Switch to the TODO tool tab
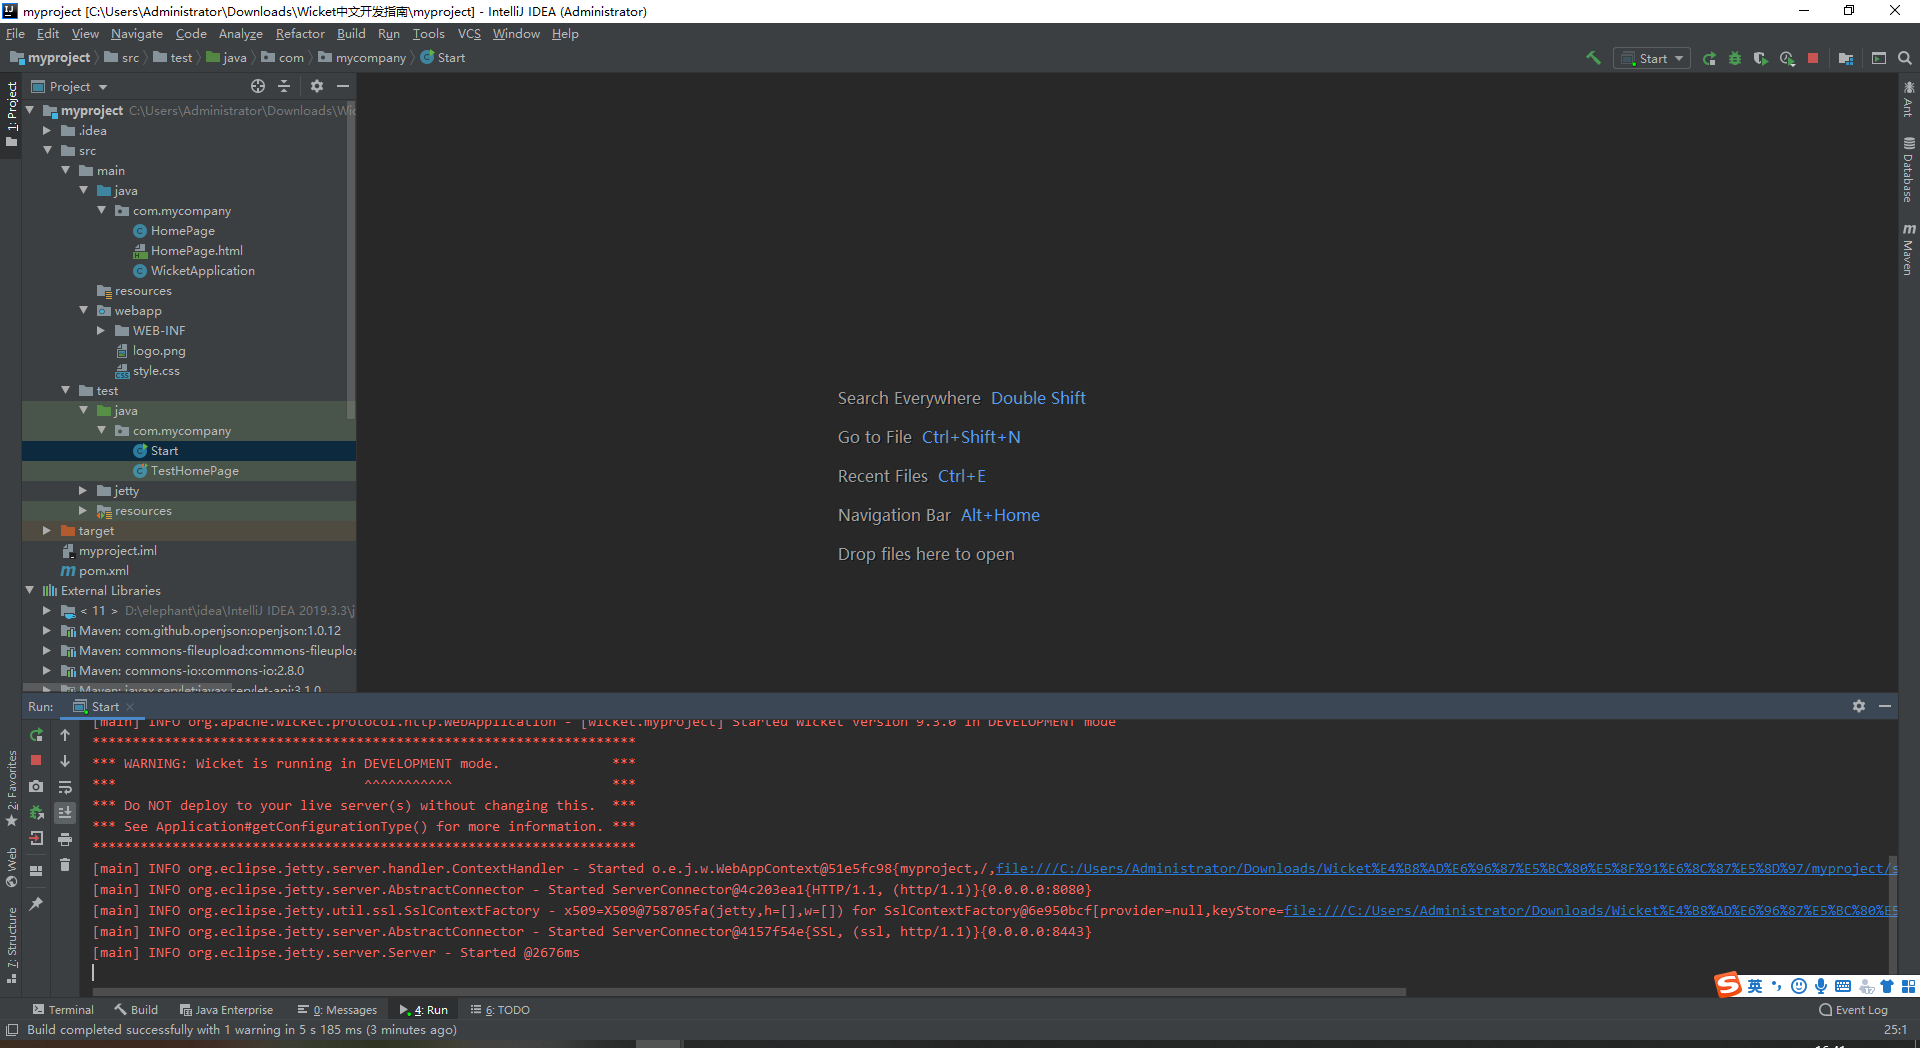1920x1048 pixels. [500, 1010]
